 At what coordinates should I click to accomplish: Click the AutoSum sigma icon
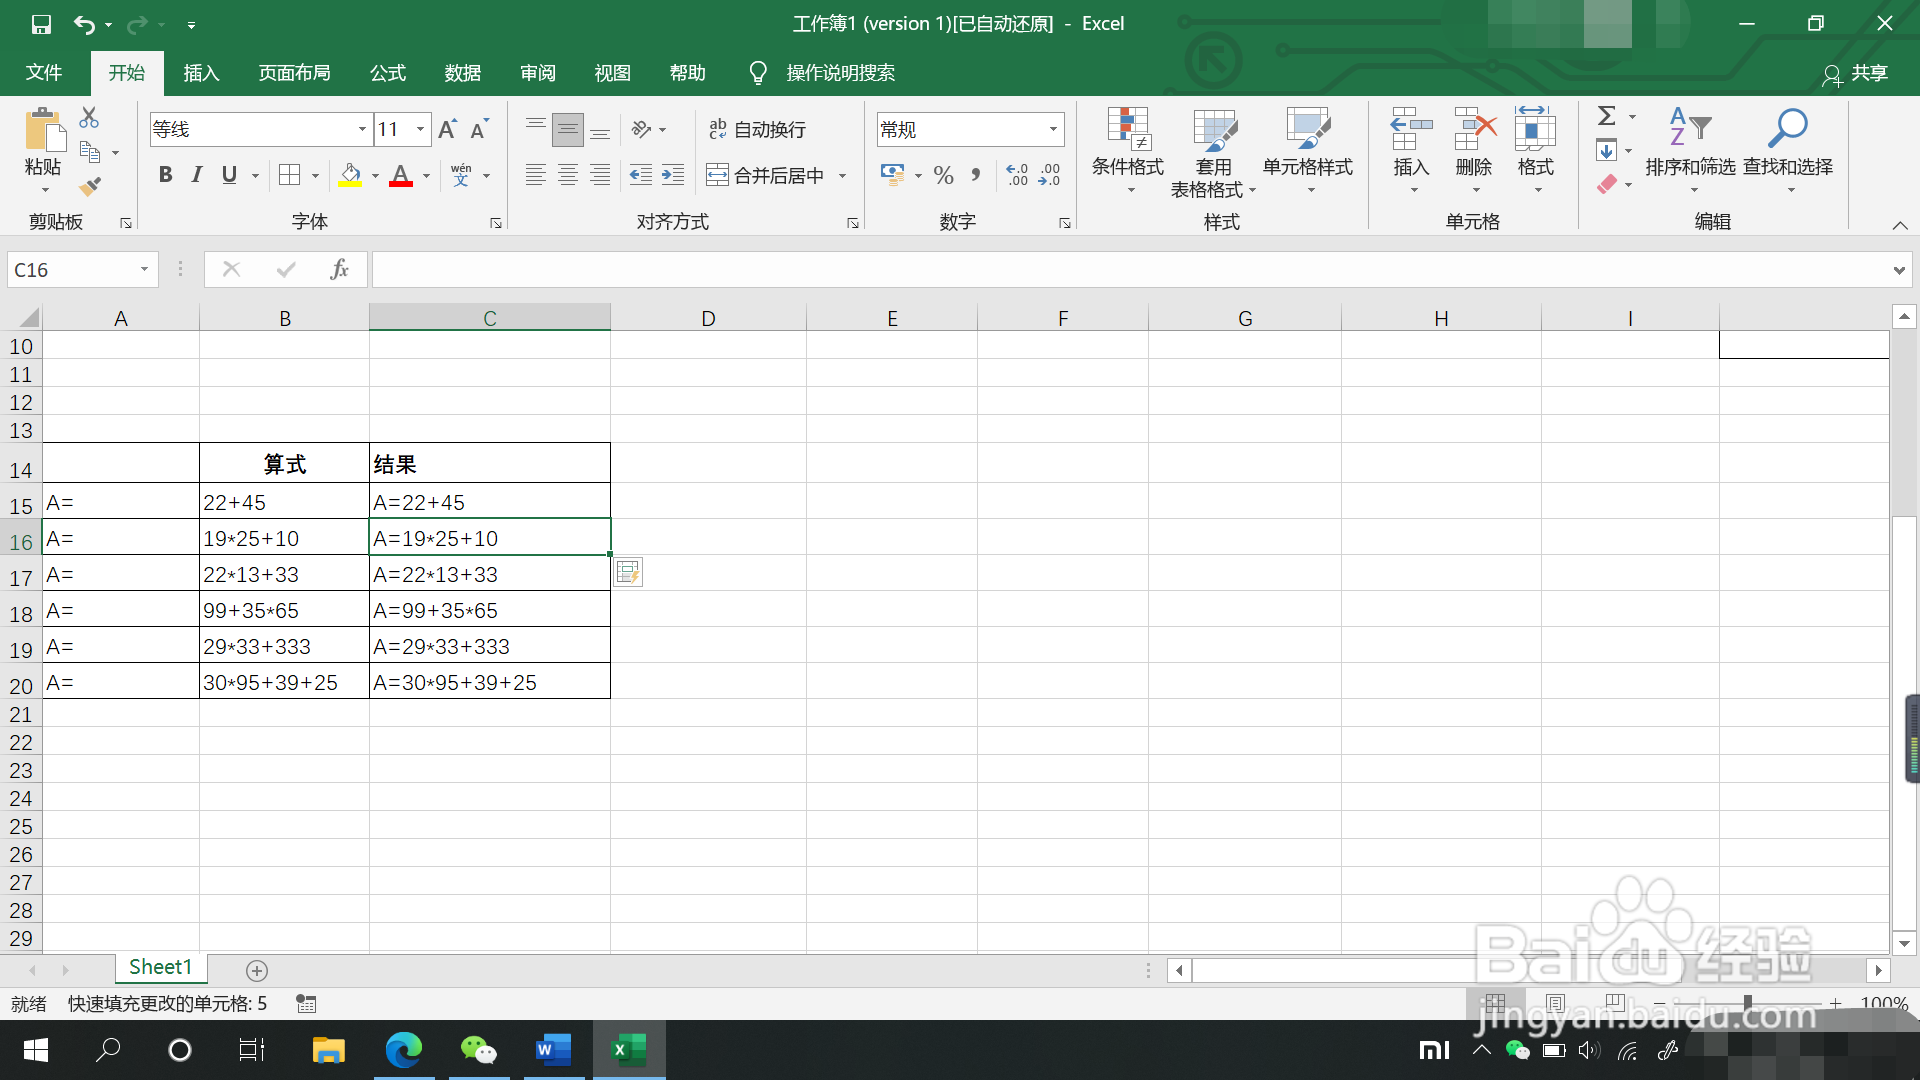pyautogui.click(x=1606, y=116)
